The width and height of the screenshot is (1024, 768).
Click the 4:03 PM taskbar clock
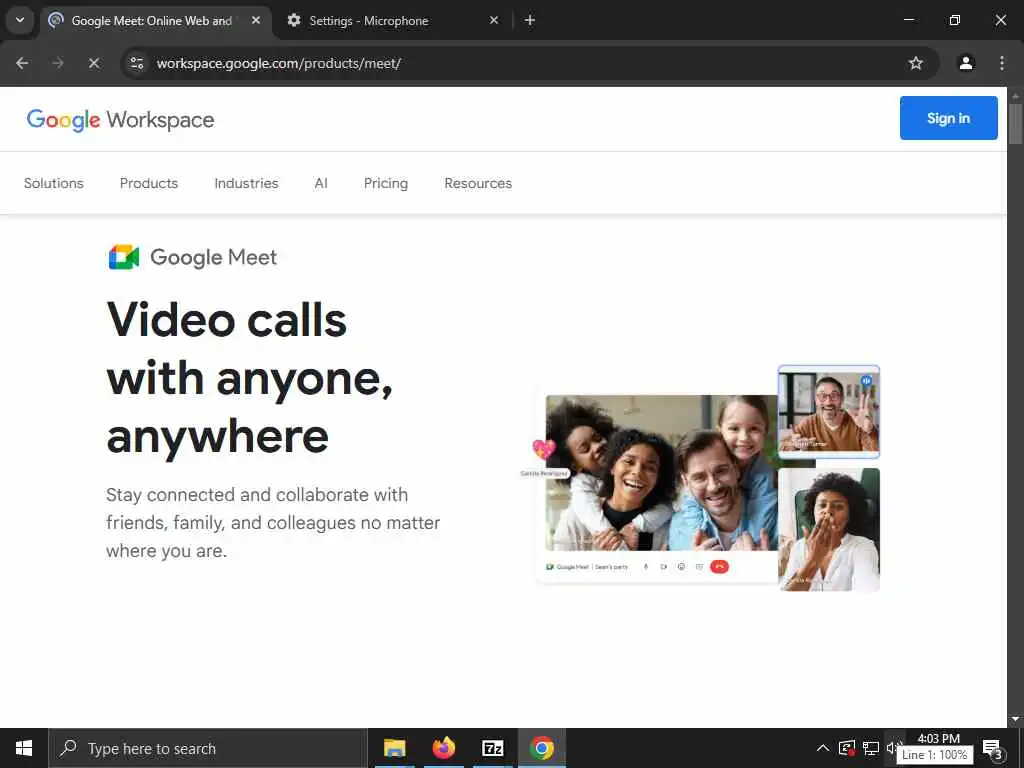938,739
